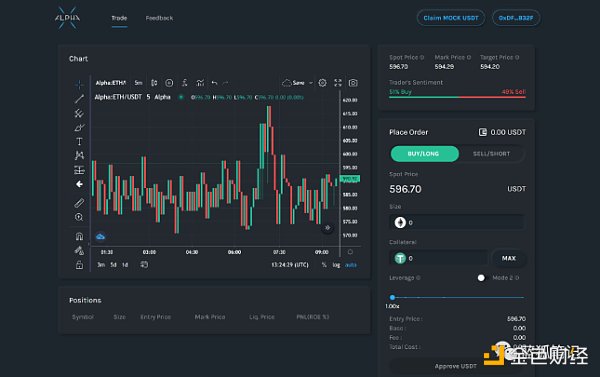Select the ruler measure tool

point(79,203)
